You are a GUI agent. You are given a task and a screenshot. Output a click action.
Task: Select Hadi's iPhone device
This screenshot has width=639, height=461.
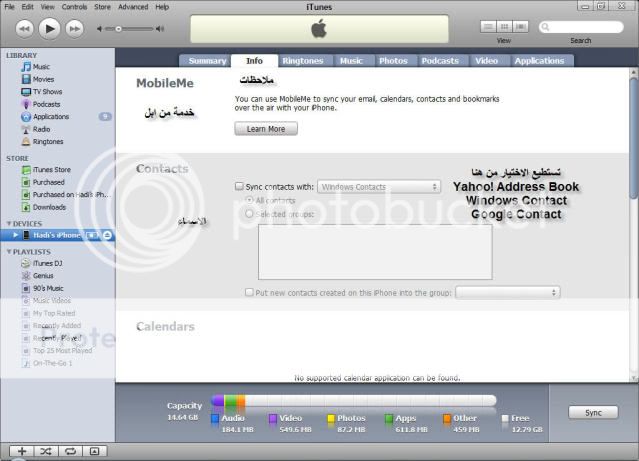pos(57,235)
